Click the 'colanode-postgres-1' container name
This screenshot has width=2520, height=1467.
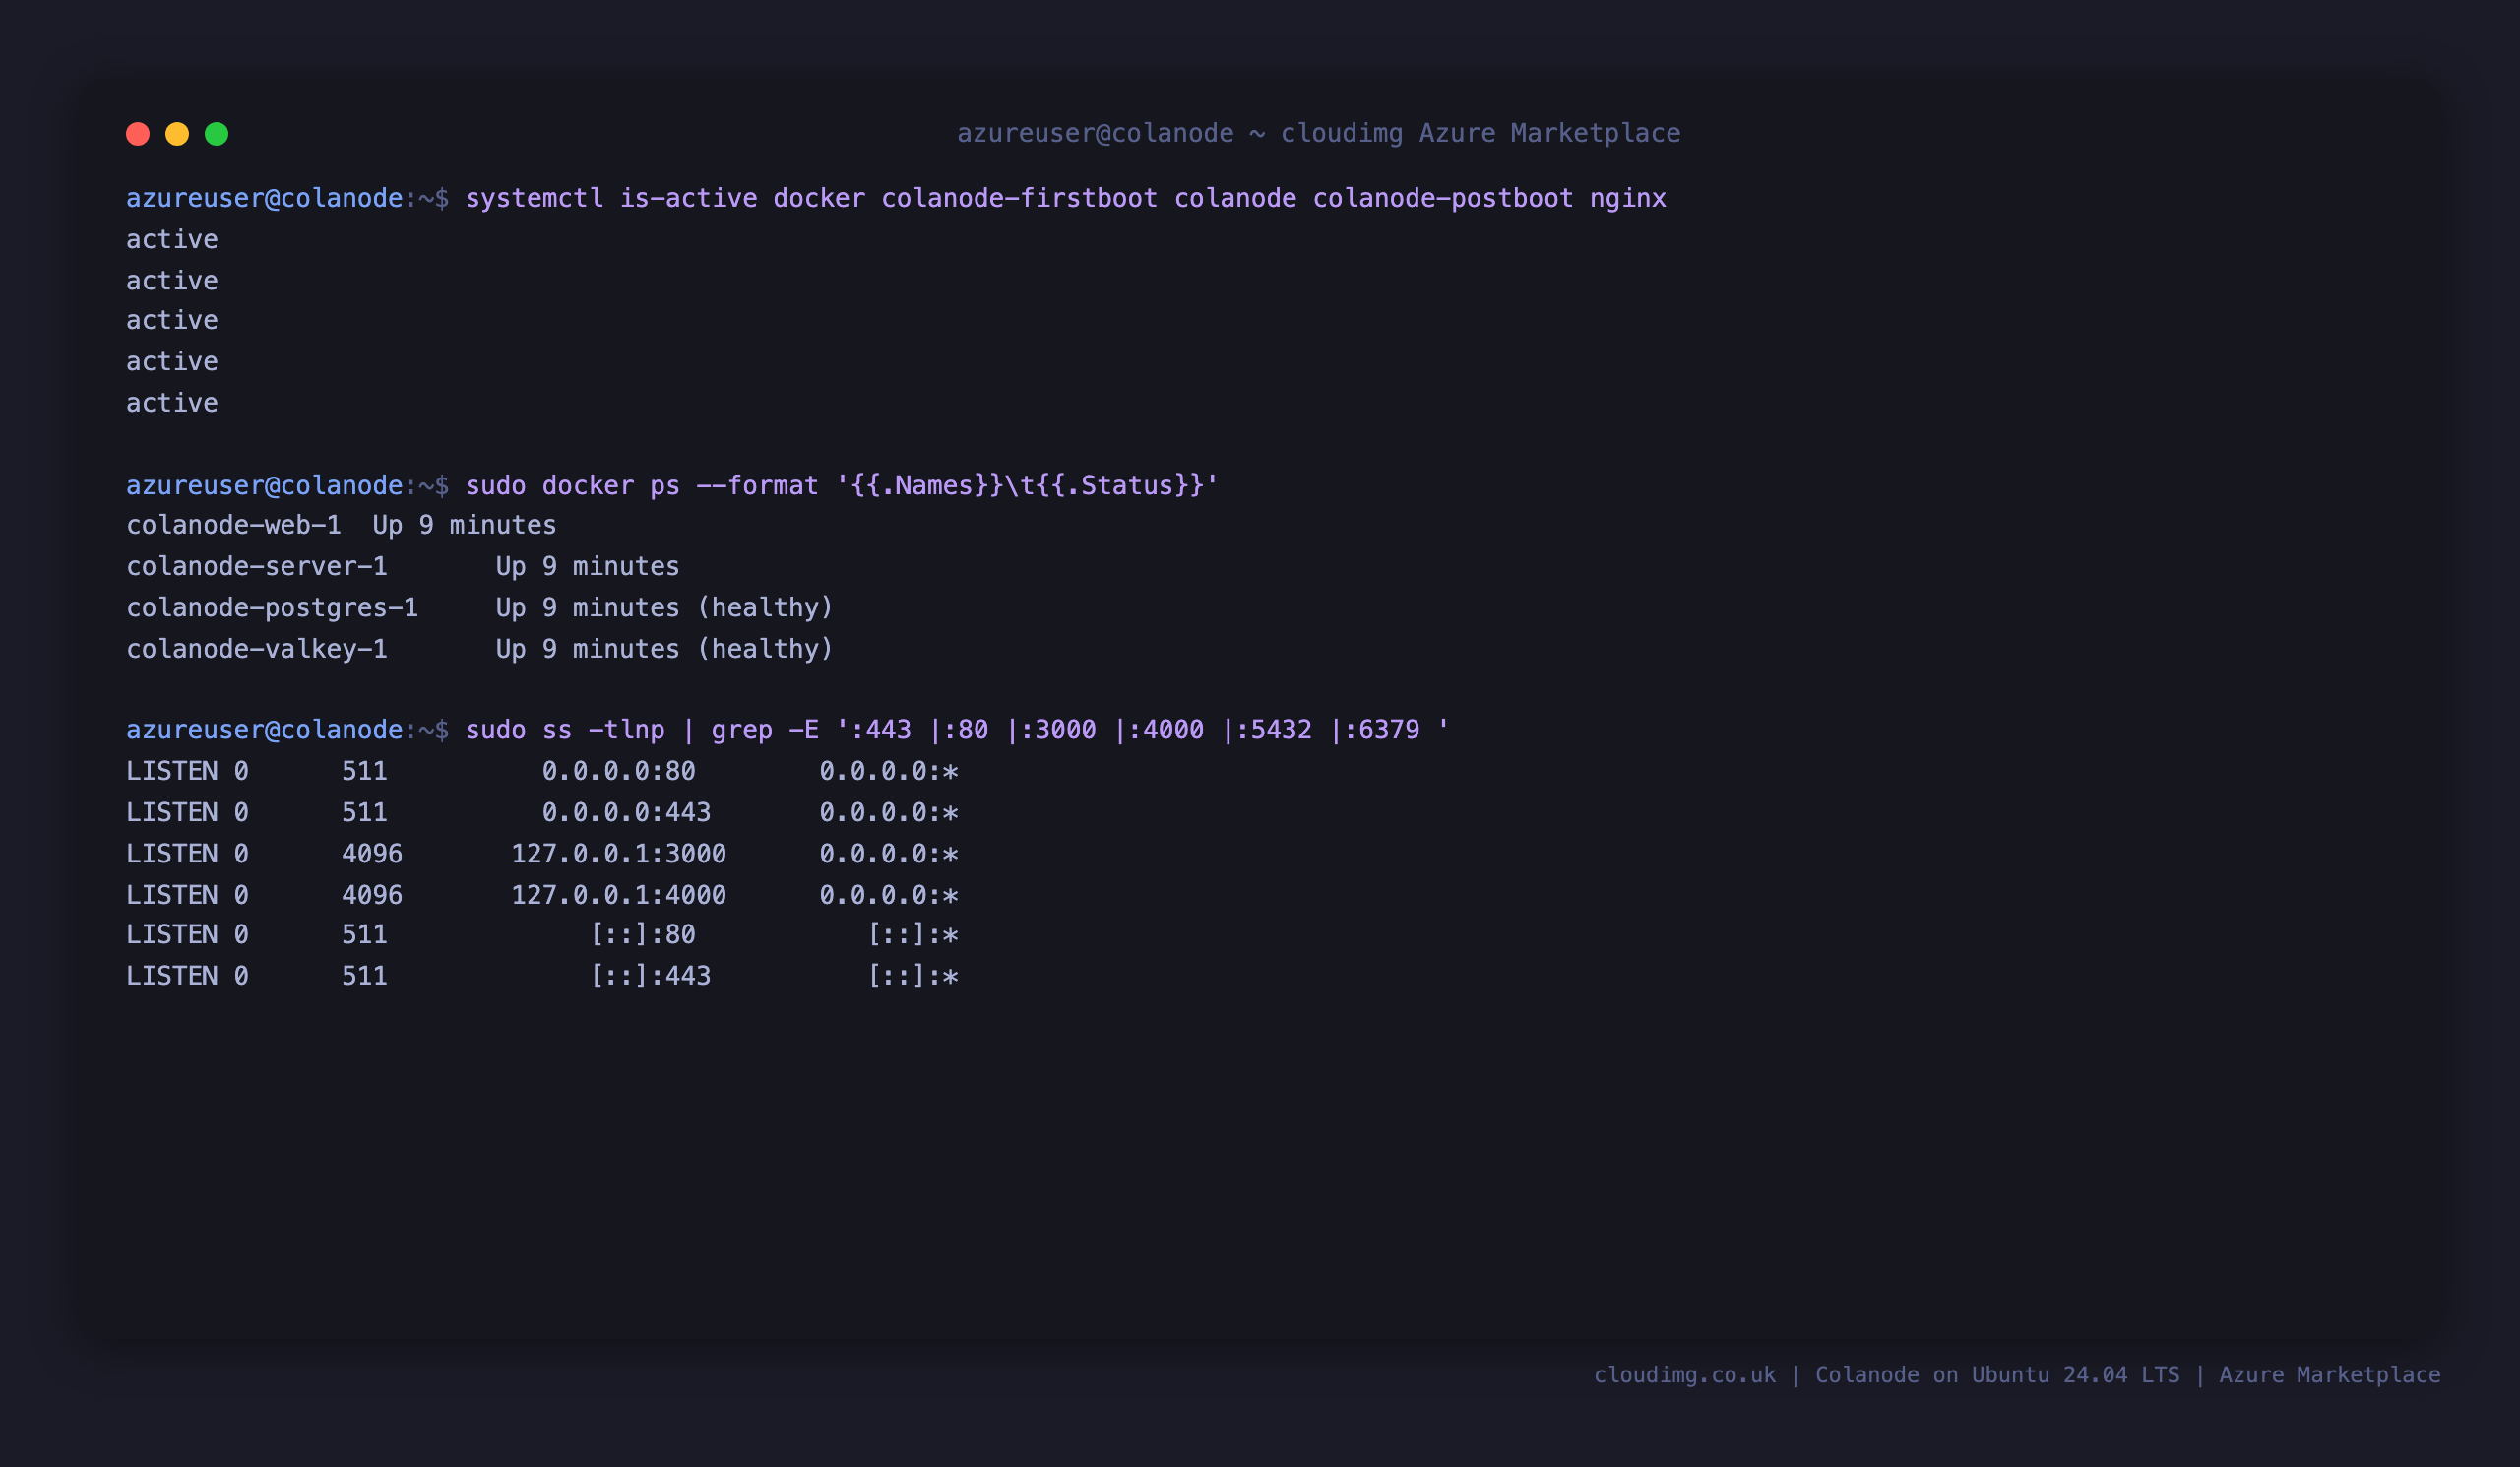tap(272, 607)
